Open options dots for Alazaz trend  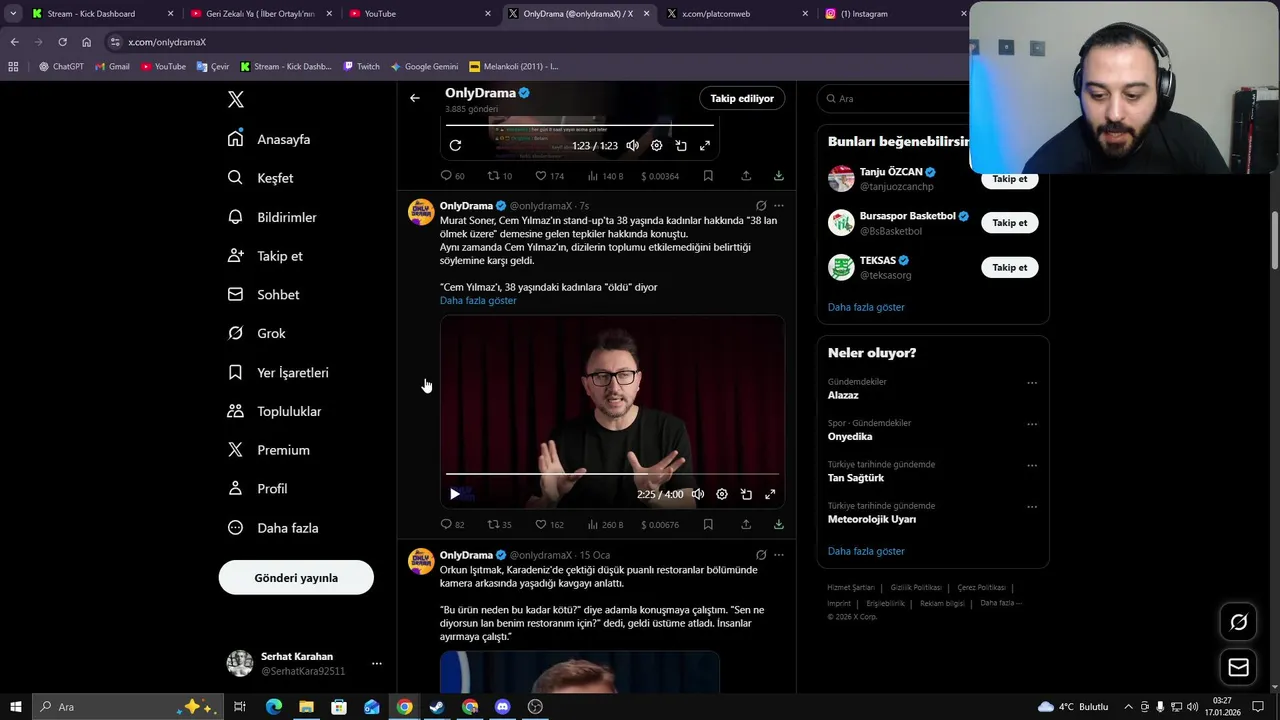tap(1032, 383)
